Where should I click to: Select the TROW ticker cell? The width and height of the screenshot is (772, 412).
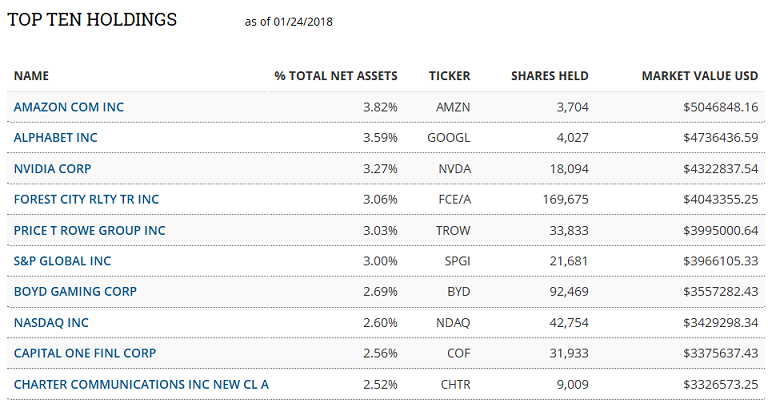[453, 230]
